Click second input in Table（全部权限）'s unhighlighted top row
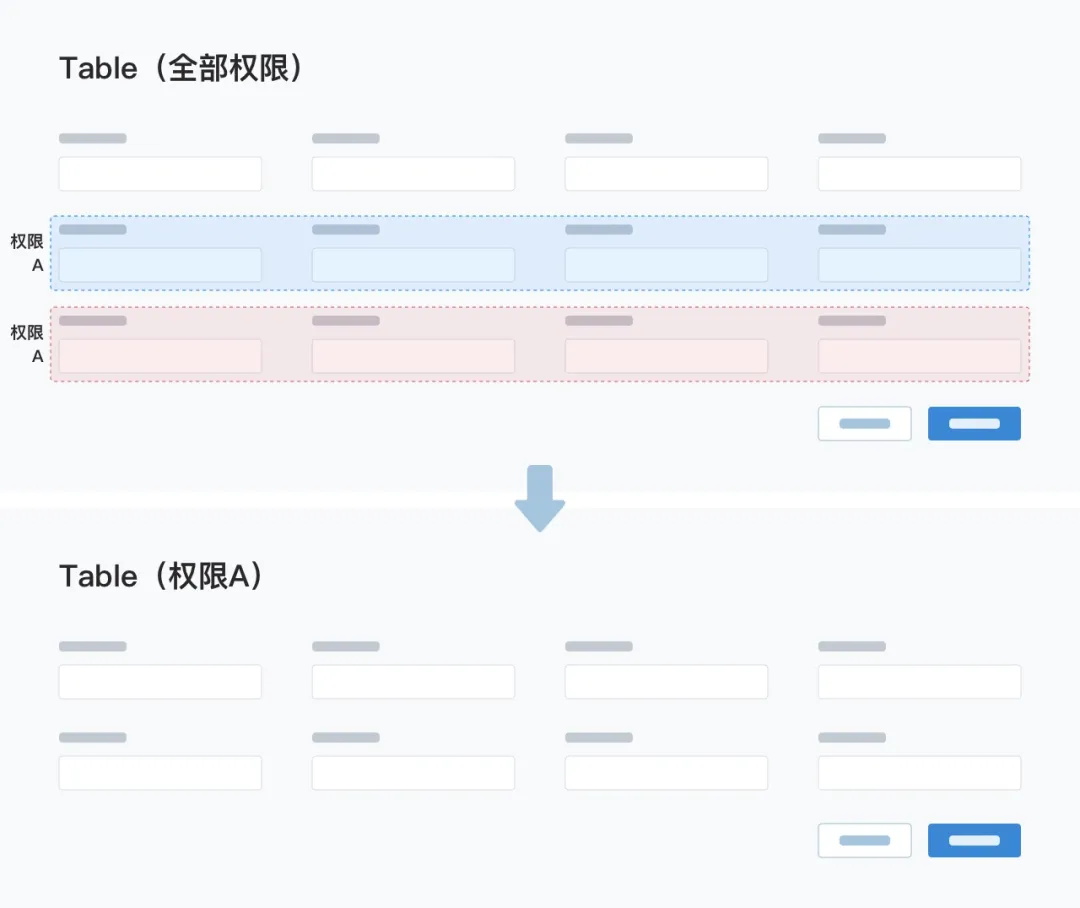Image resolution: width=1080 pixels, height=908 pixels. 413,174
